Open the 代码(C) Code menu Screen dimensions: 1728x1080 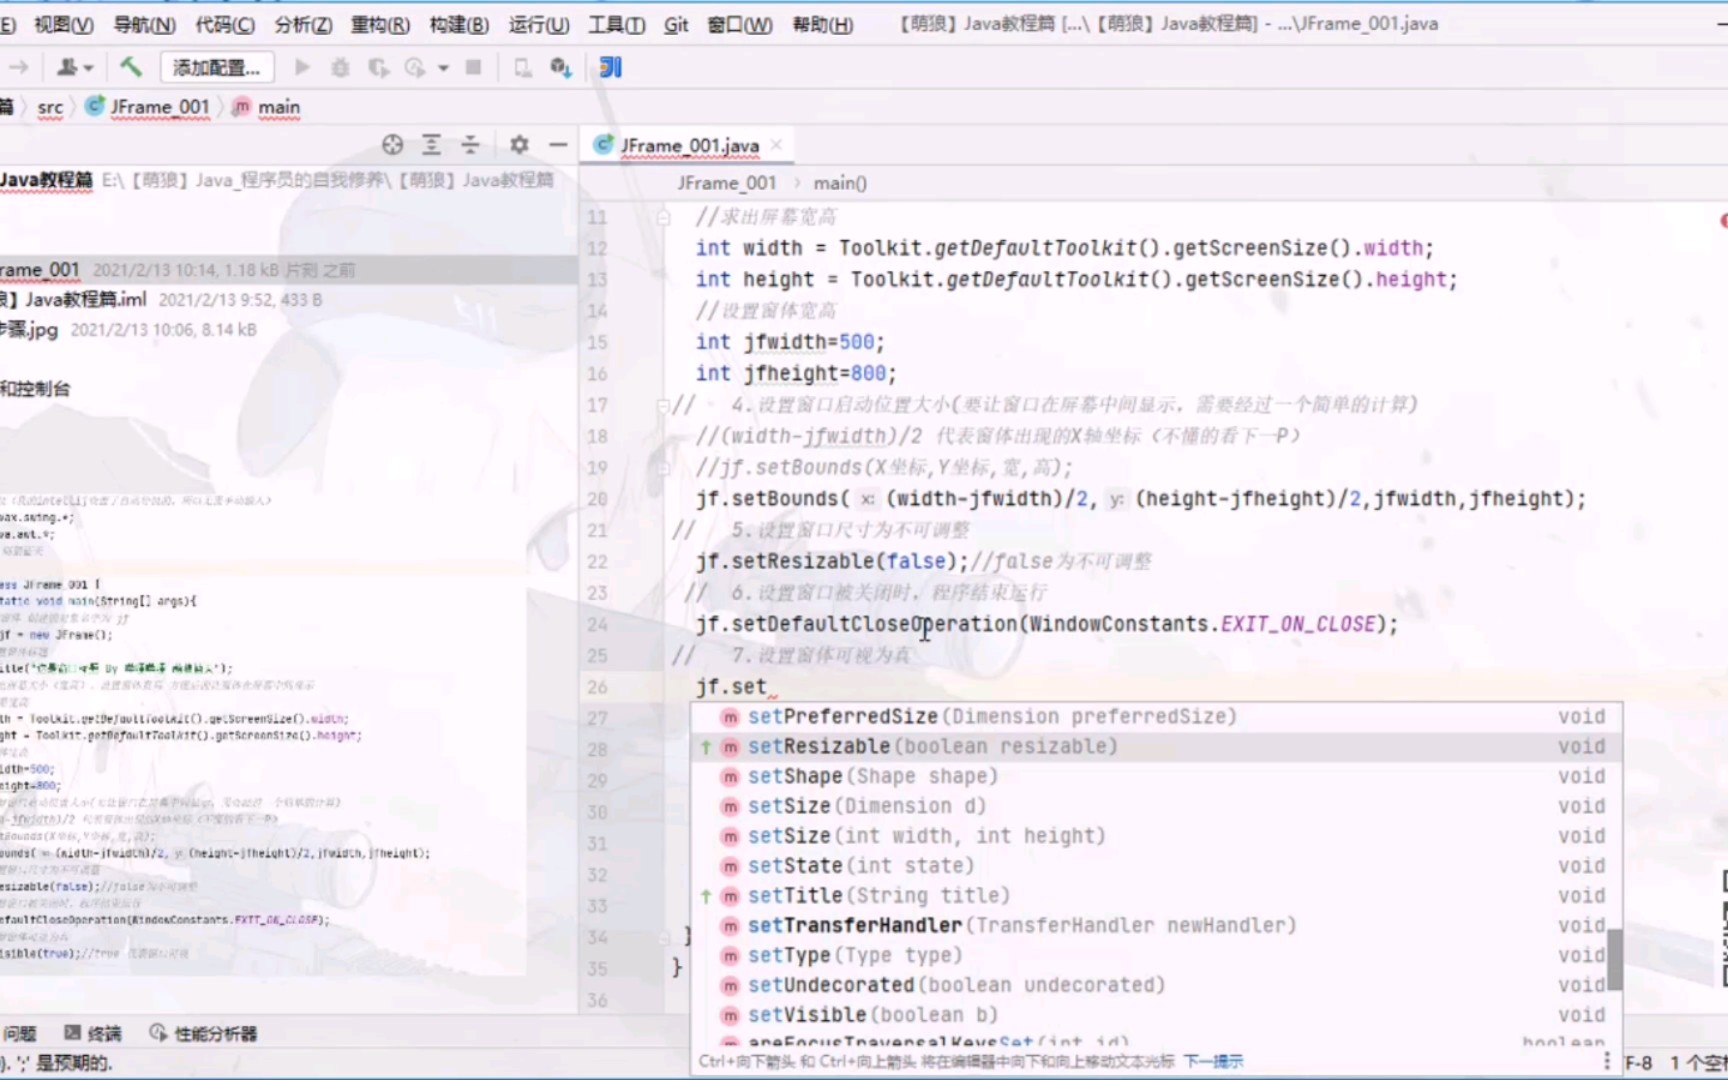click(225, 24)
